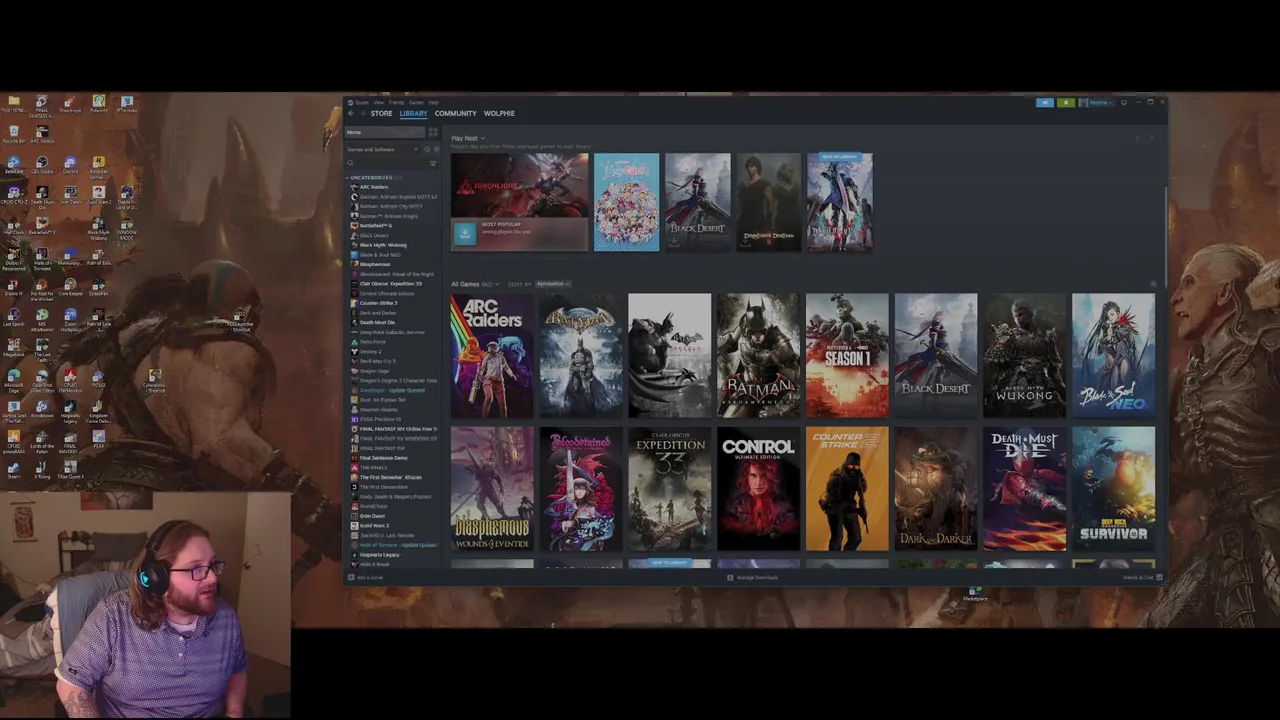Open Devil May Cry 5 Play Next cover
The height and width of the screenshot is (720, 1280).
(840, 202)
